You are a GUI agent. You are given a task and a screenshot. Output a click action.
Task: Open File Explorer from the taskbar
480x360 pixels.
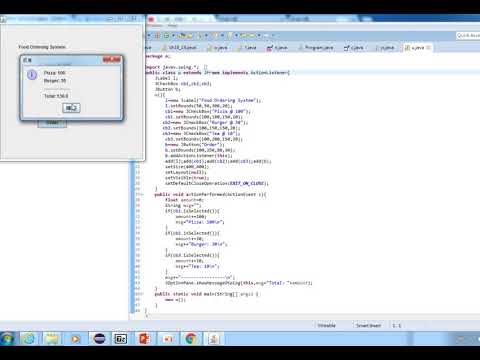[52, 339]
